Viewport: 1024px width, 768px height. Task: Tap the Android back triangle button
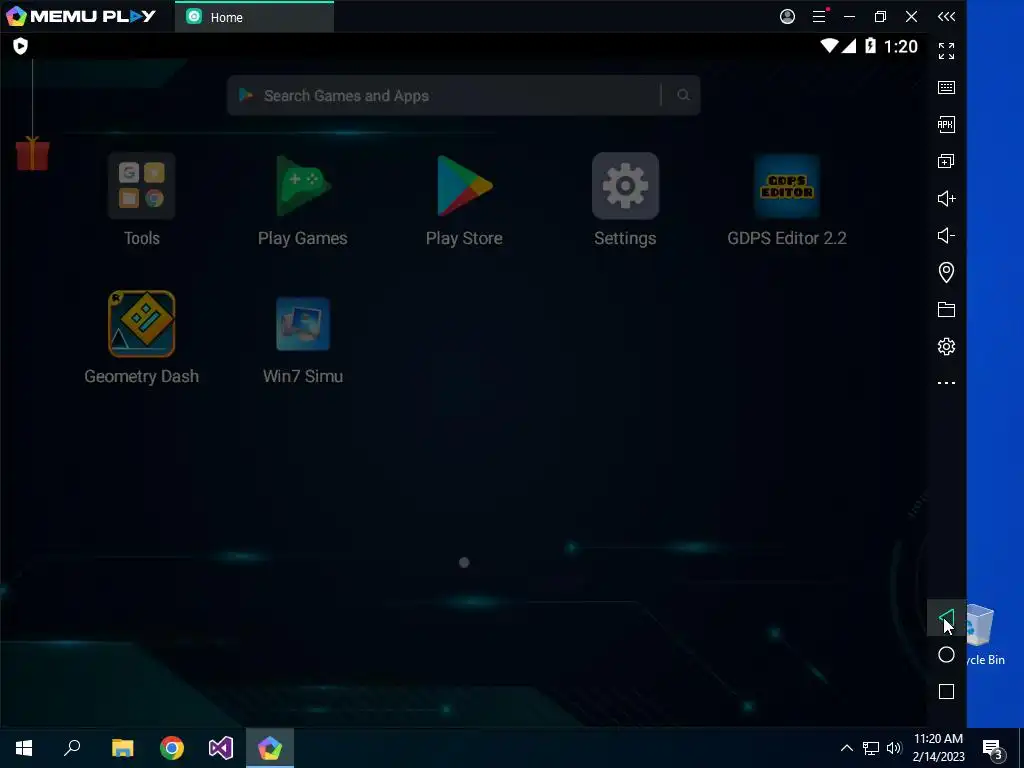pos(946,618)
